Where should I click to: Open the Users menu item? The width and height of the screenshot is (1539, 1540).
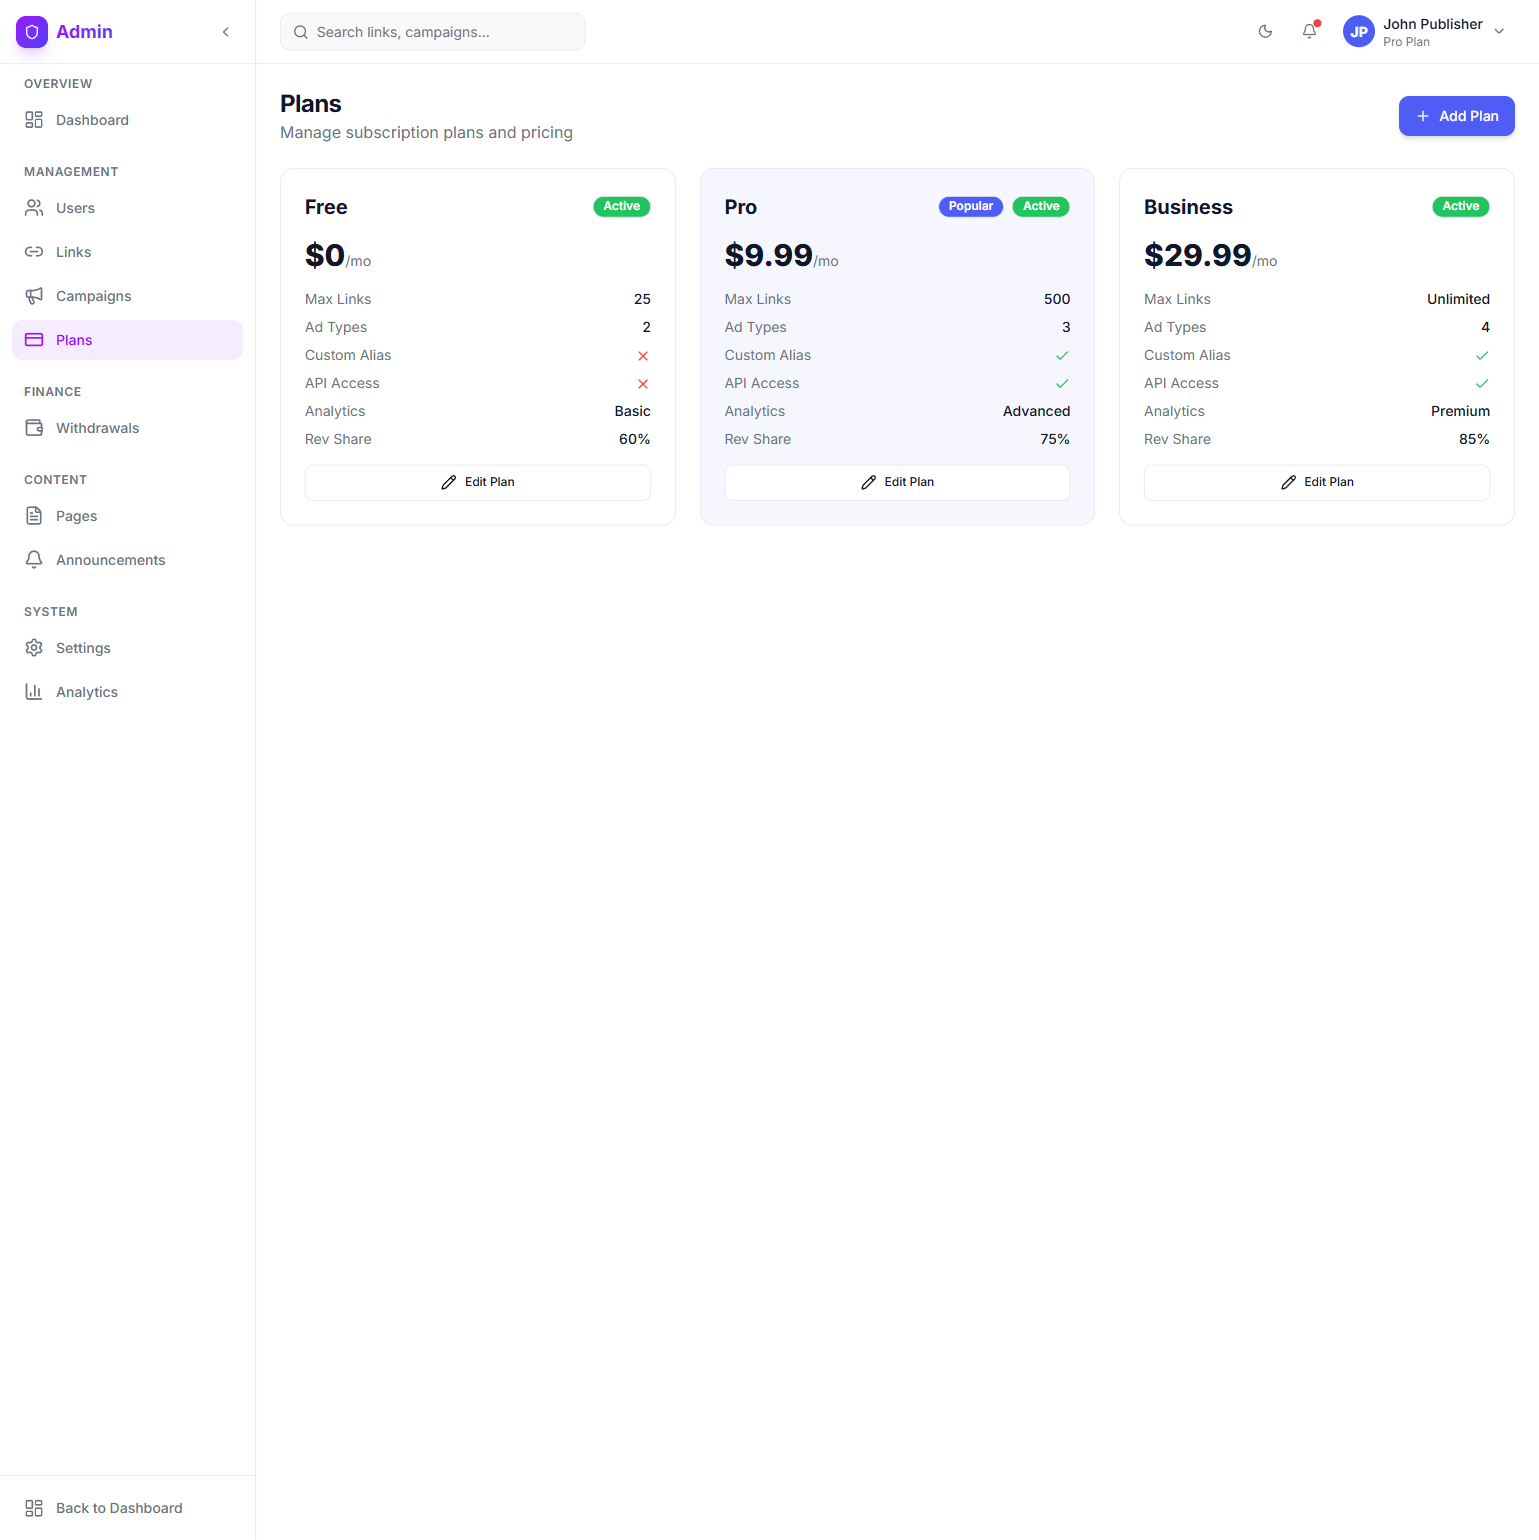(x=127, y=208)
